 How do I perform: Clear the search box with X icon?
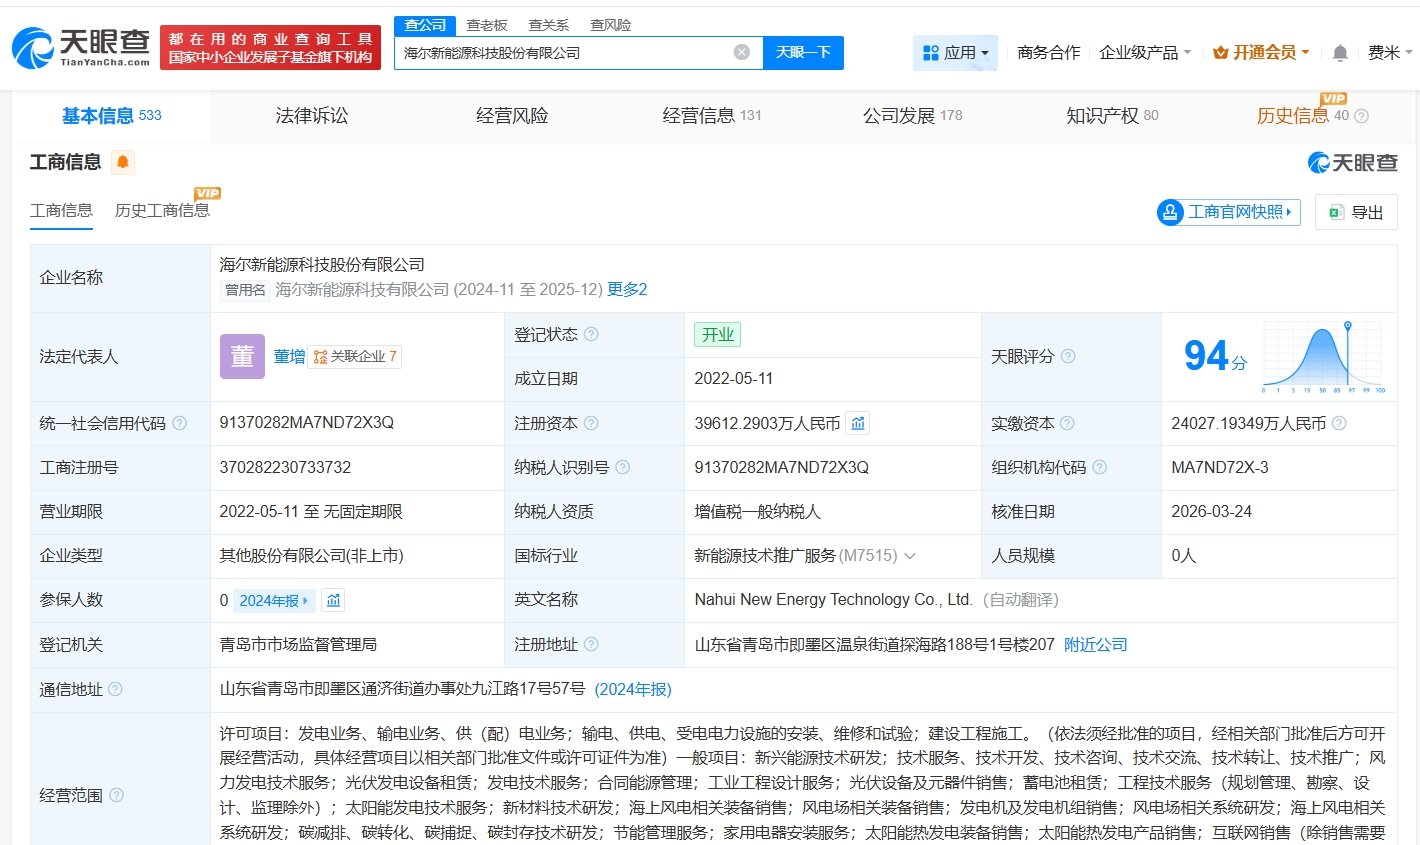[741, 52]
